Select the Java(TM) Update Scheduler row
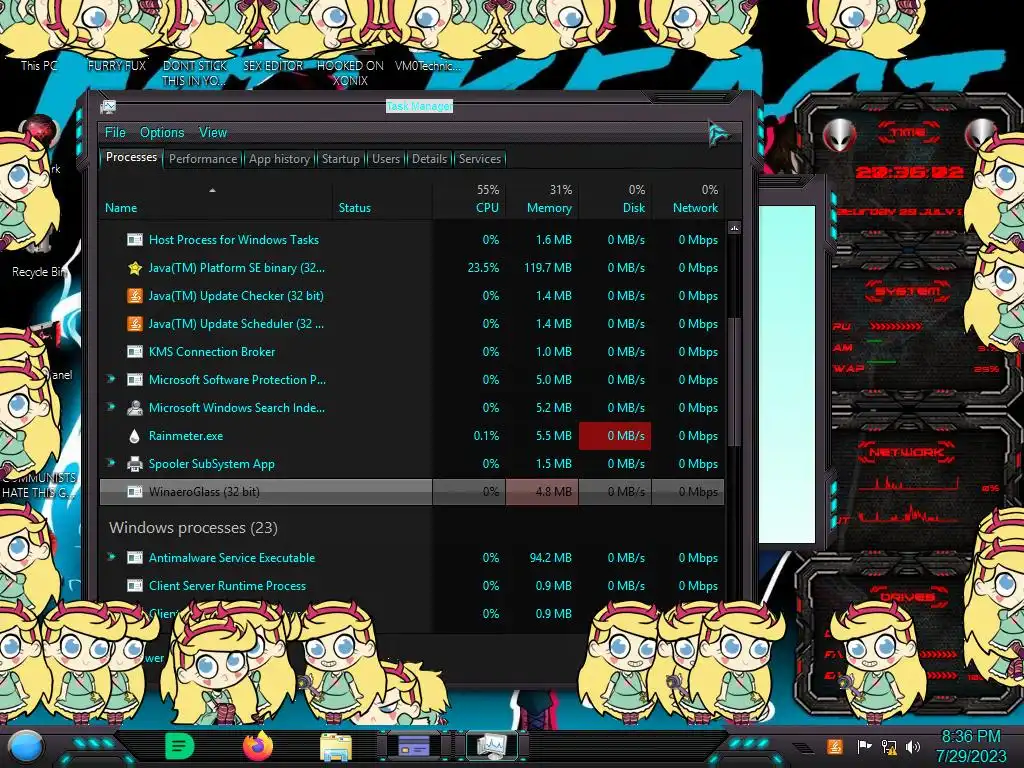1024x768 pixels. coord(411,324)
